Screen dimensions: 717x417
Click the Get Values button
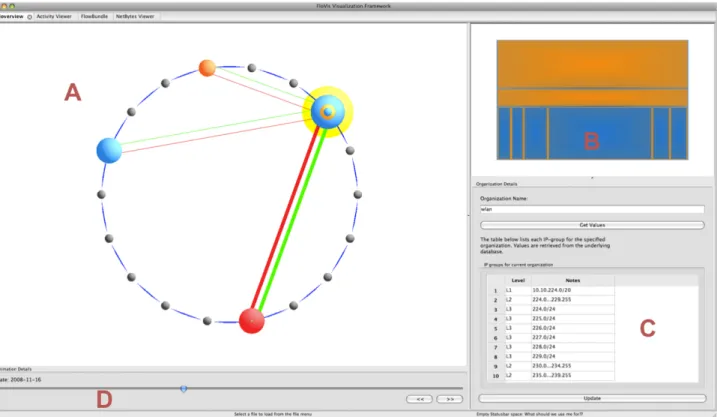pos(592,225)
